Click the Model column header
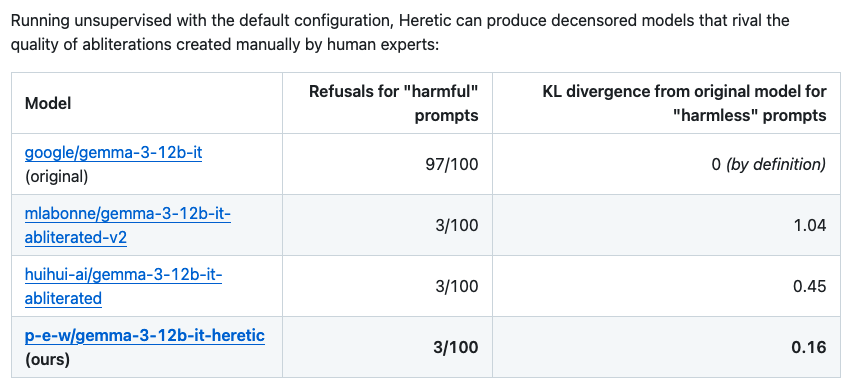Image resolution: width=850 pixels, height=385 pixels. pos(48,103)
